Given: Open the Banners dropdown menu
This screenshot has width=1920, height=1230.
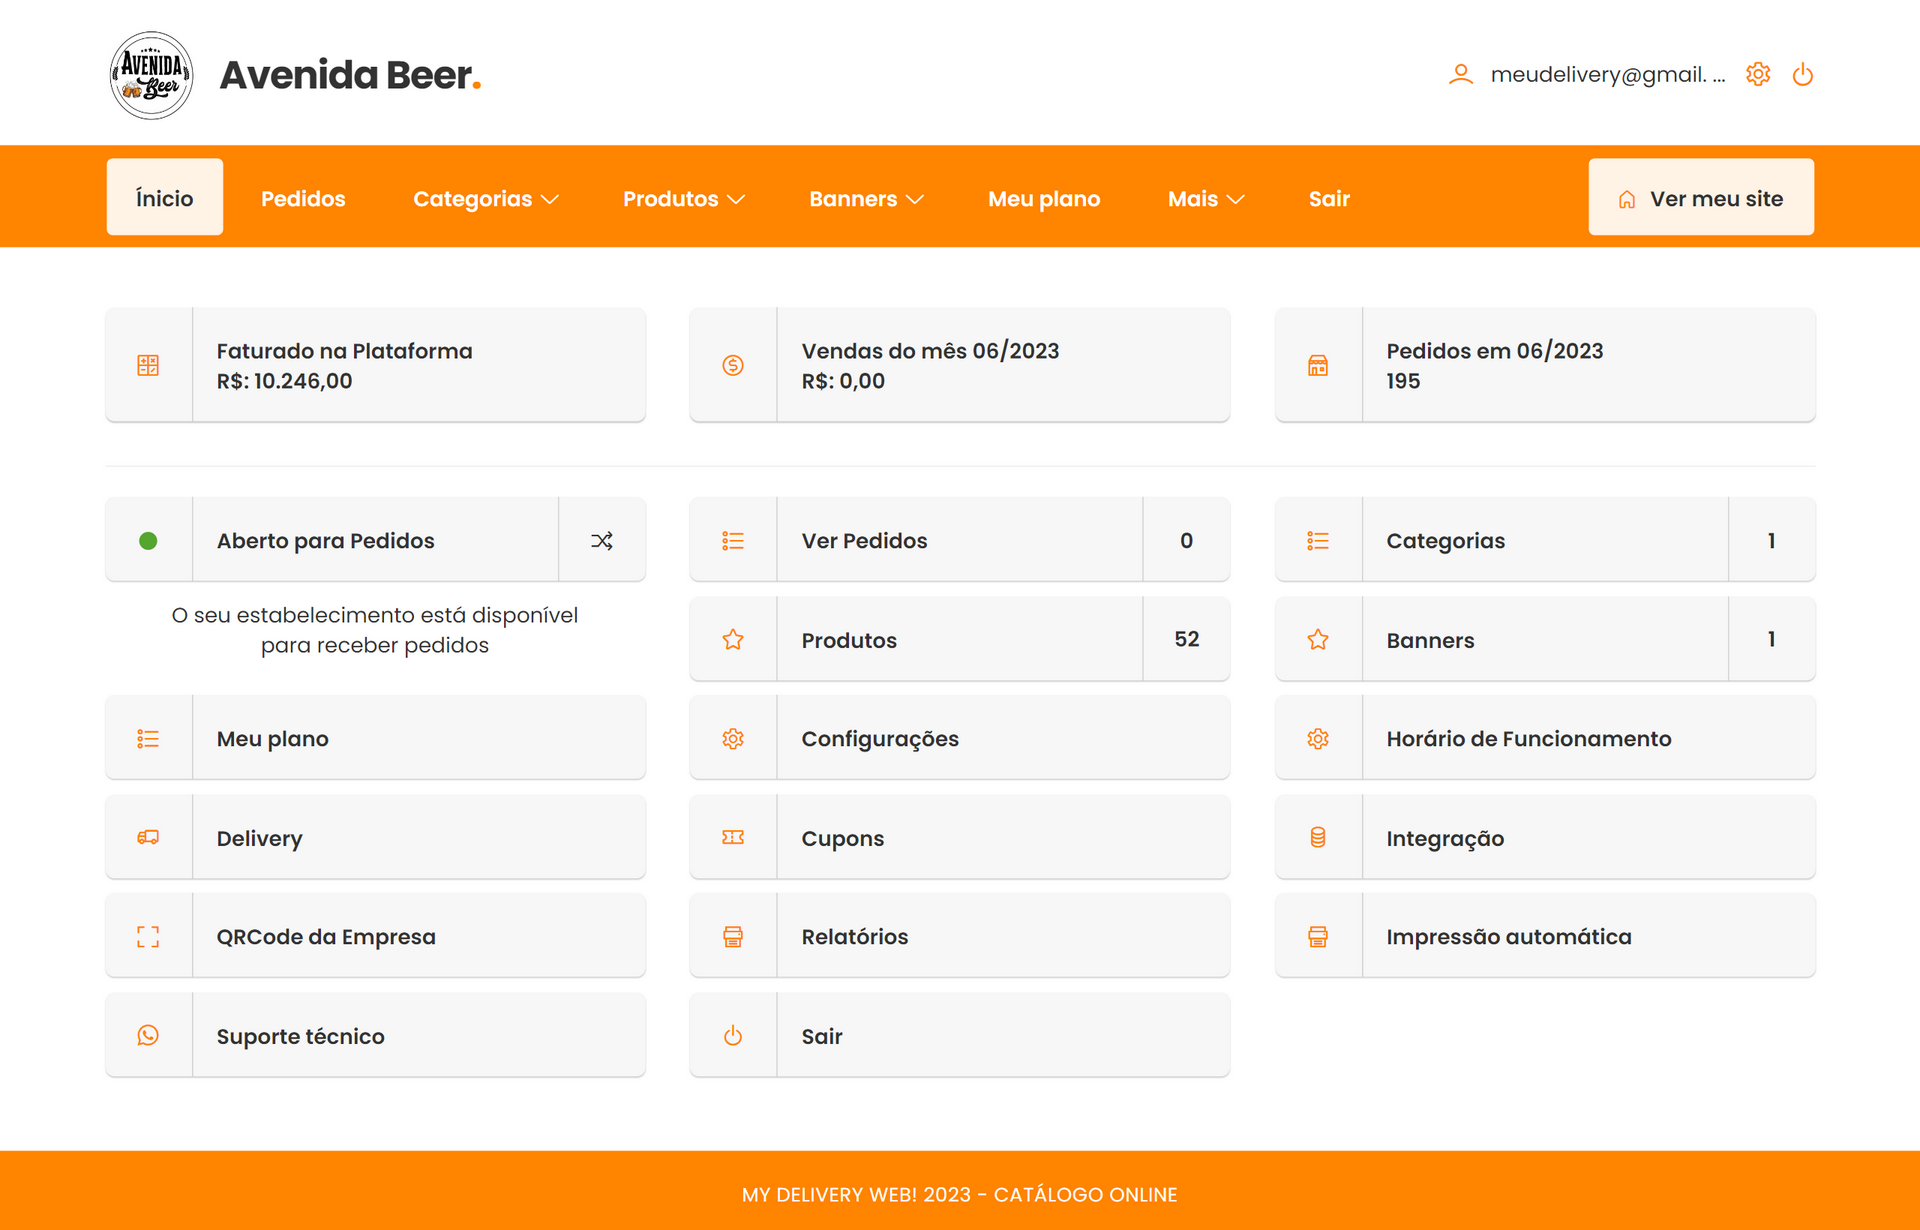Looking at the screenshot, I should click(865, 199).
